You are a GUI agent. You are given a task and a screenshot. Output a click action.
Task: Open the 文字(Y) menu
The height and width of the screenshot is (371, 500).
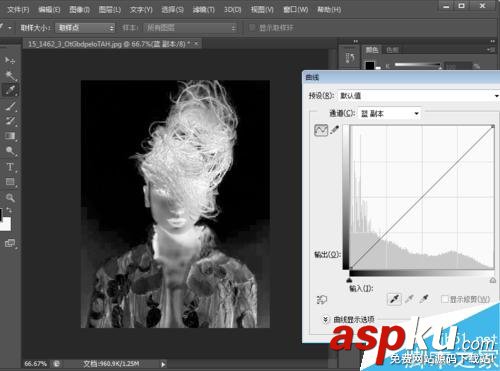(141, 9)
